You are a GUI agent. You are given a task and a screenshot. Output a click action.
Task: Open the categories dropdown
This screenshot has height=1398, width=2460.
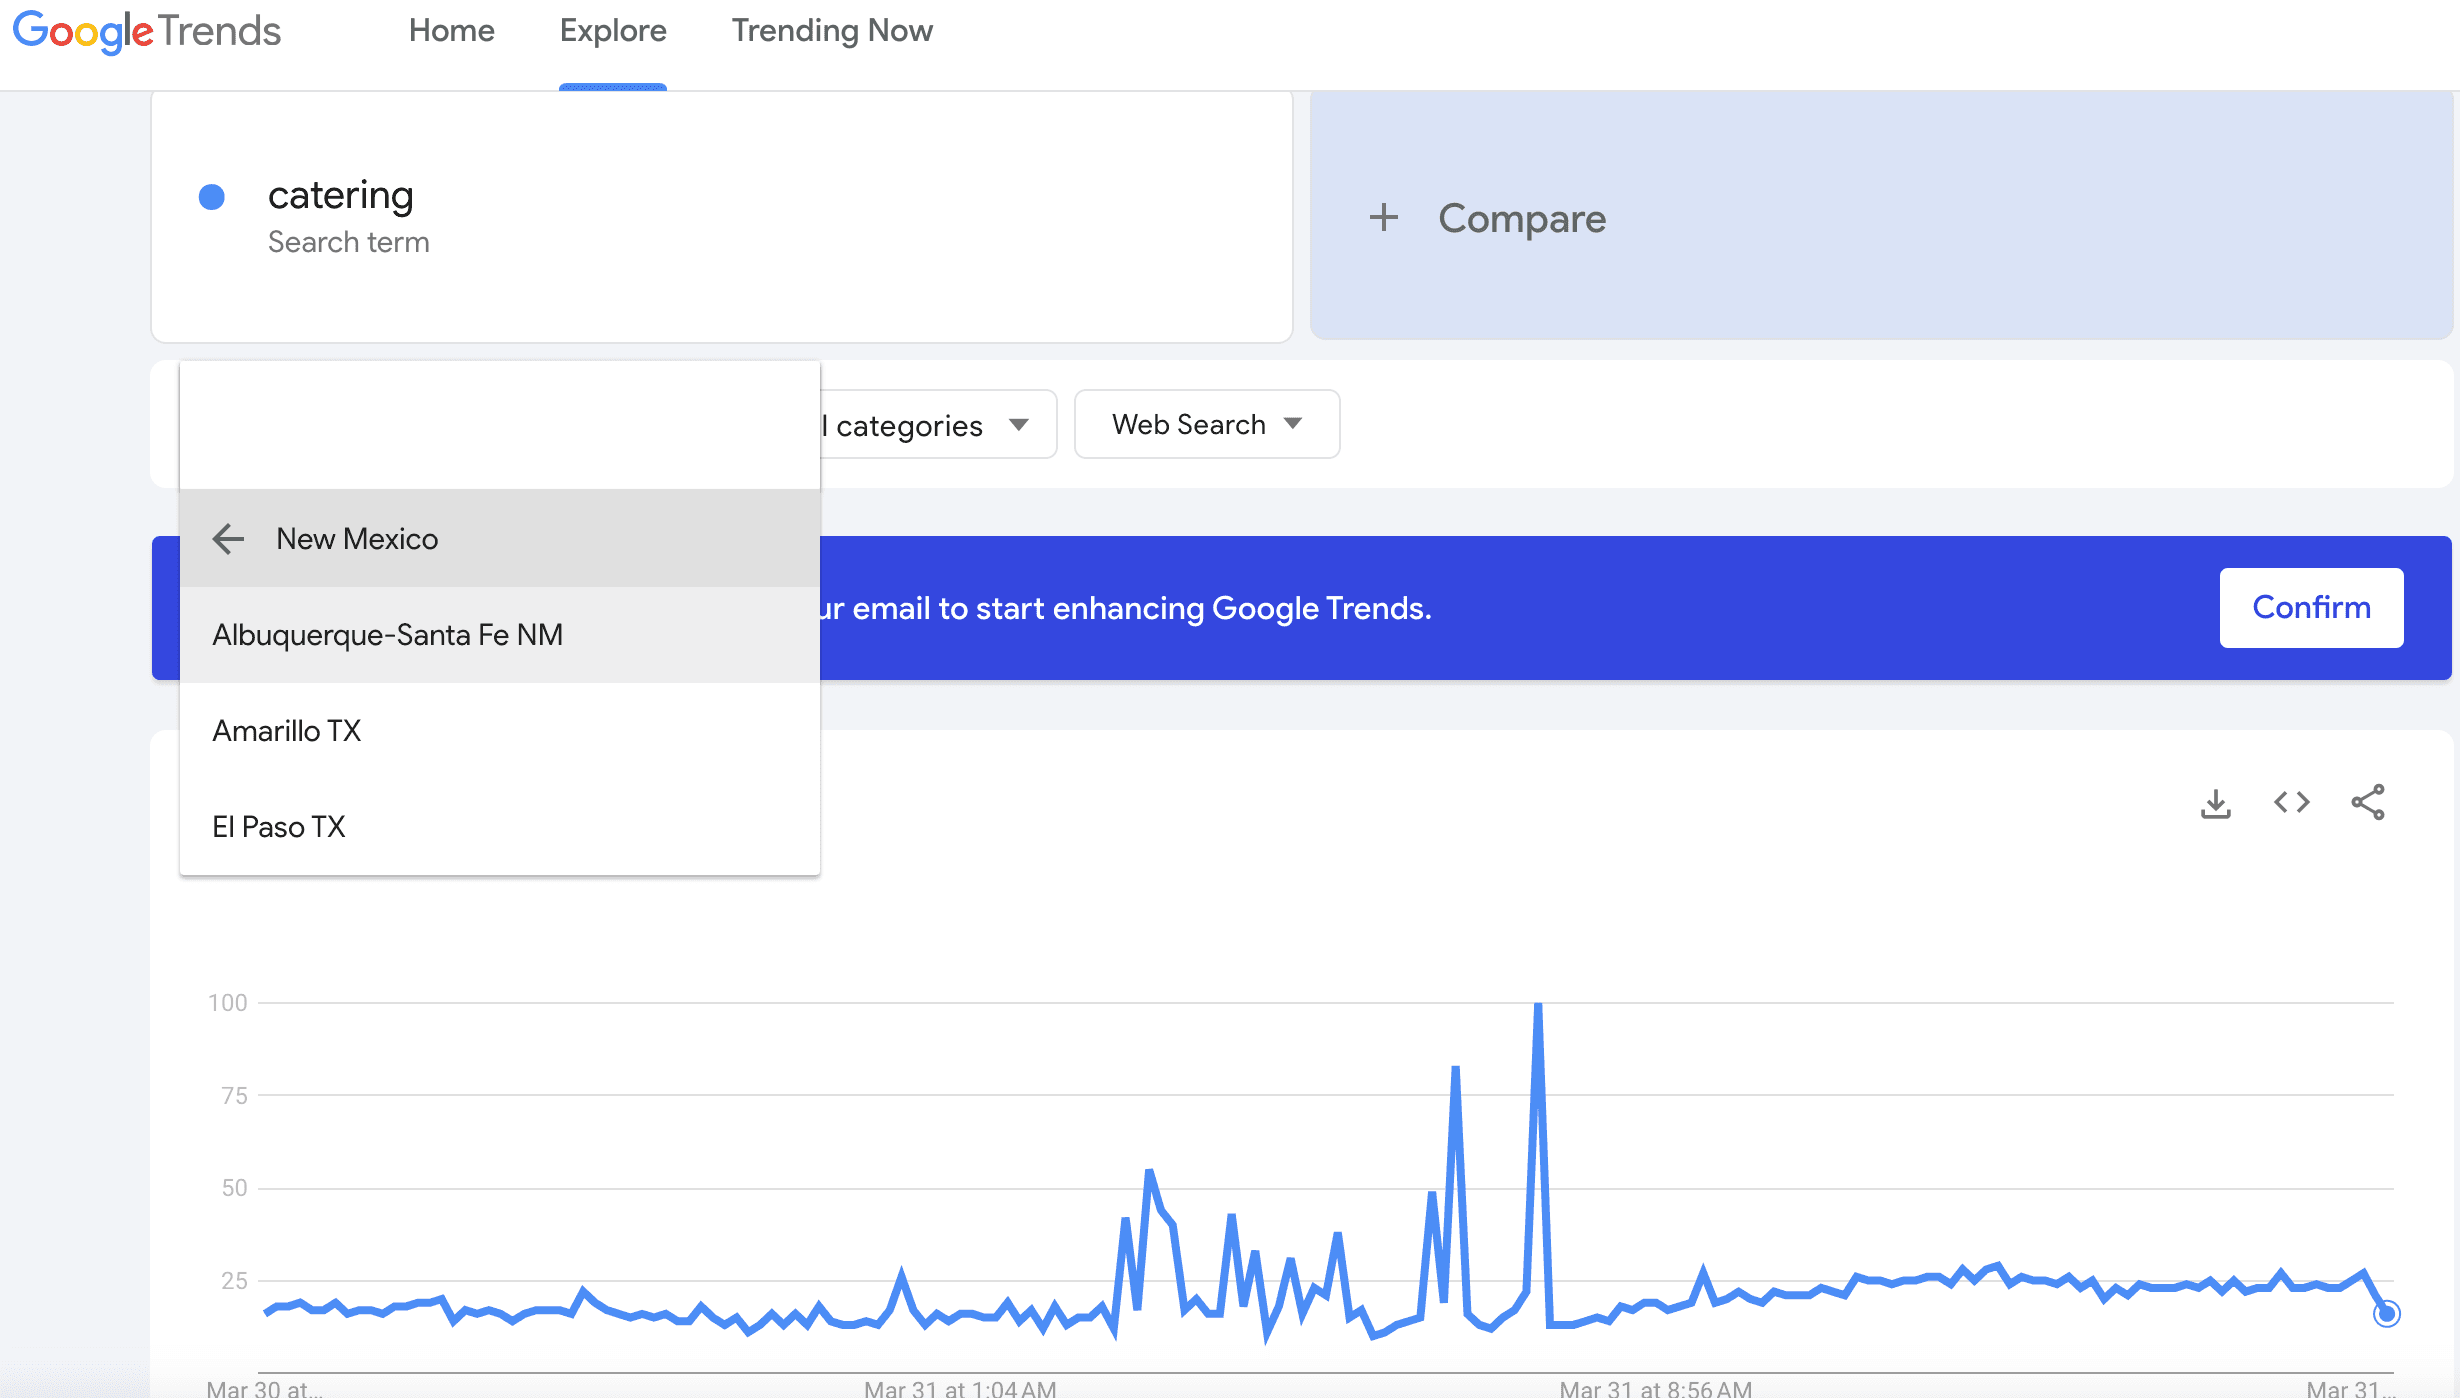tap(935, 425)
